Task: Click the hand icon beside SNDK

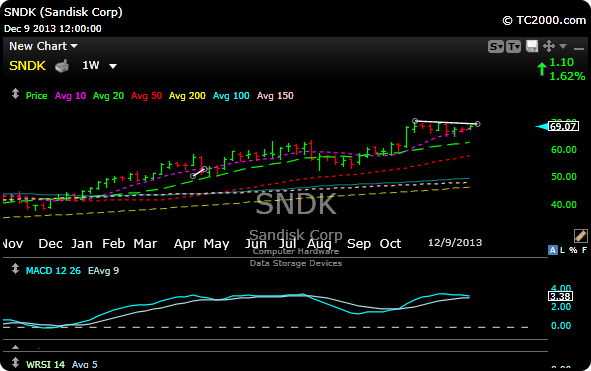Action: pyautogui.click(x=62, y=66)
